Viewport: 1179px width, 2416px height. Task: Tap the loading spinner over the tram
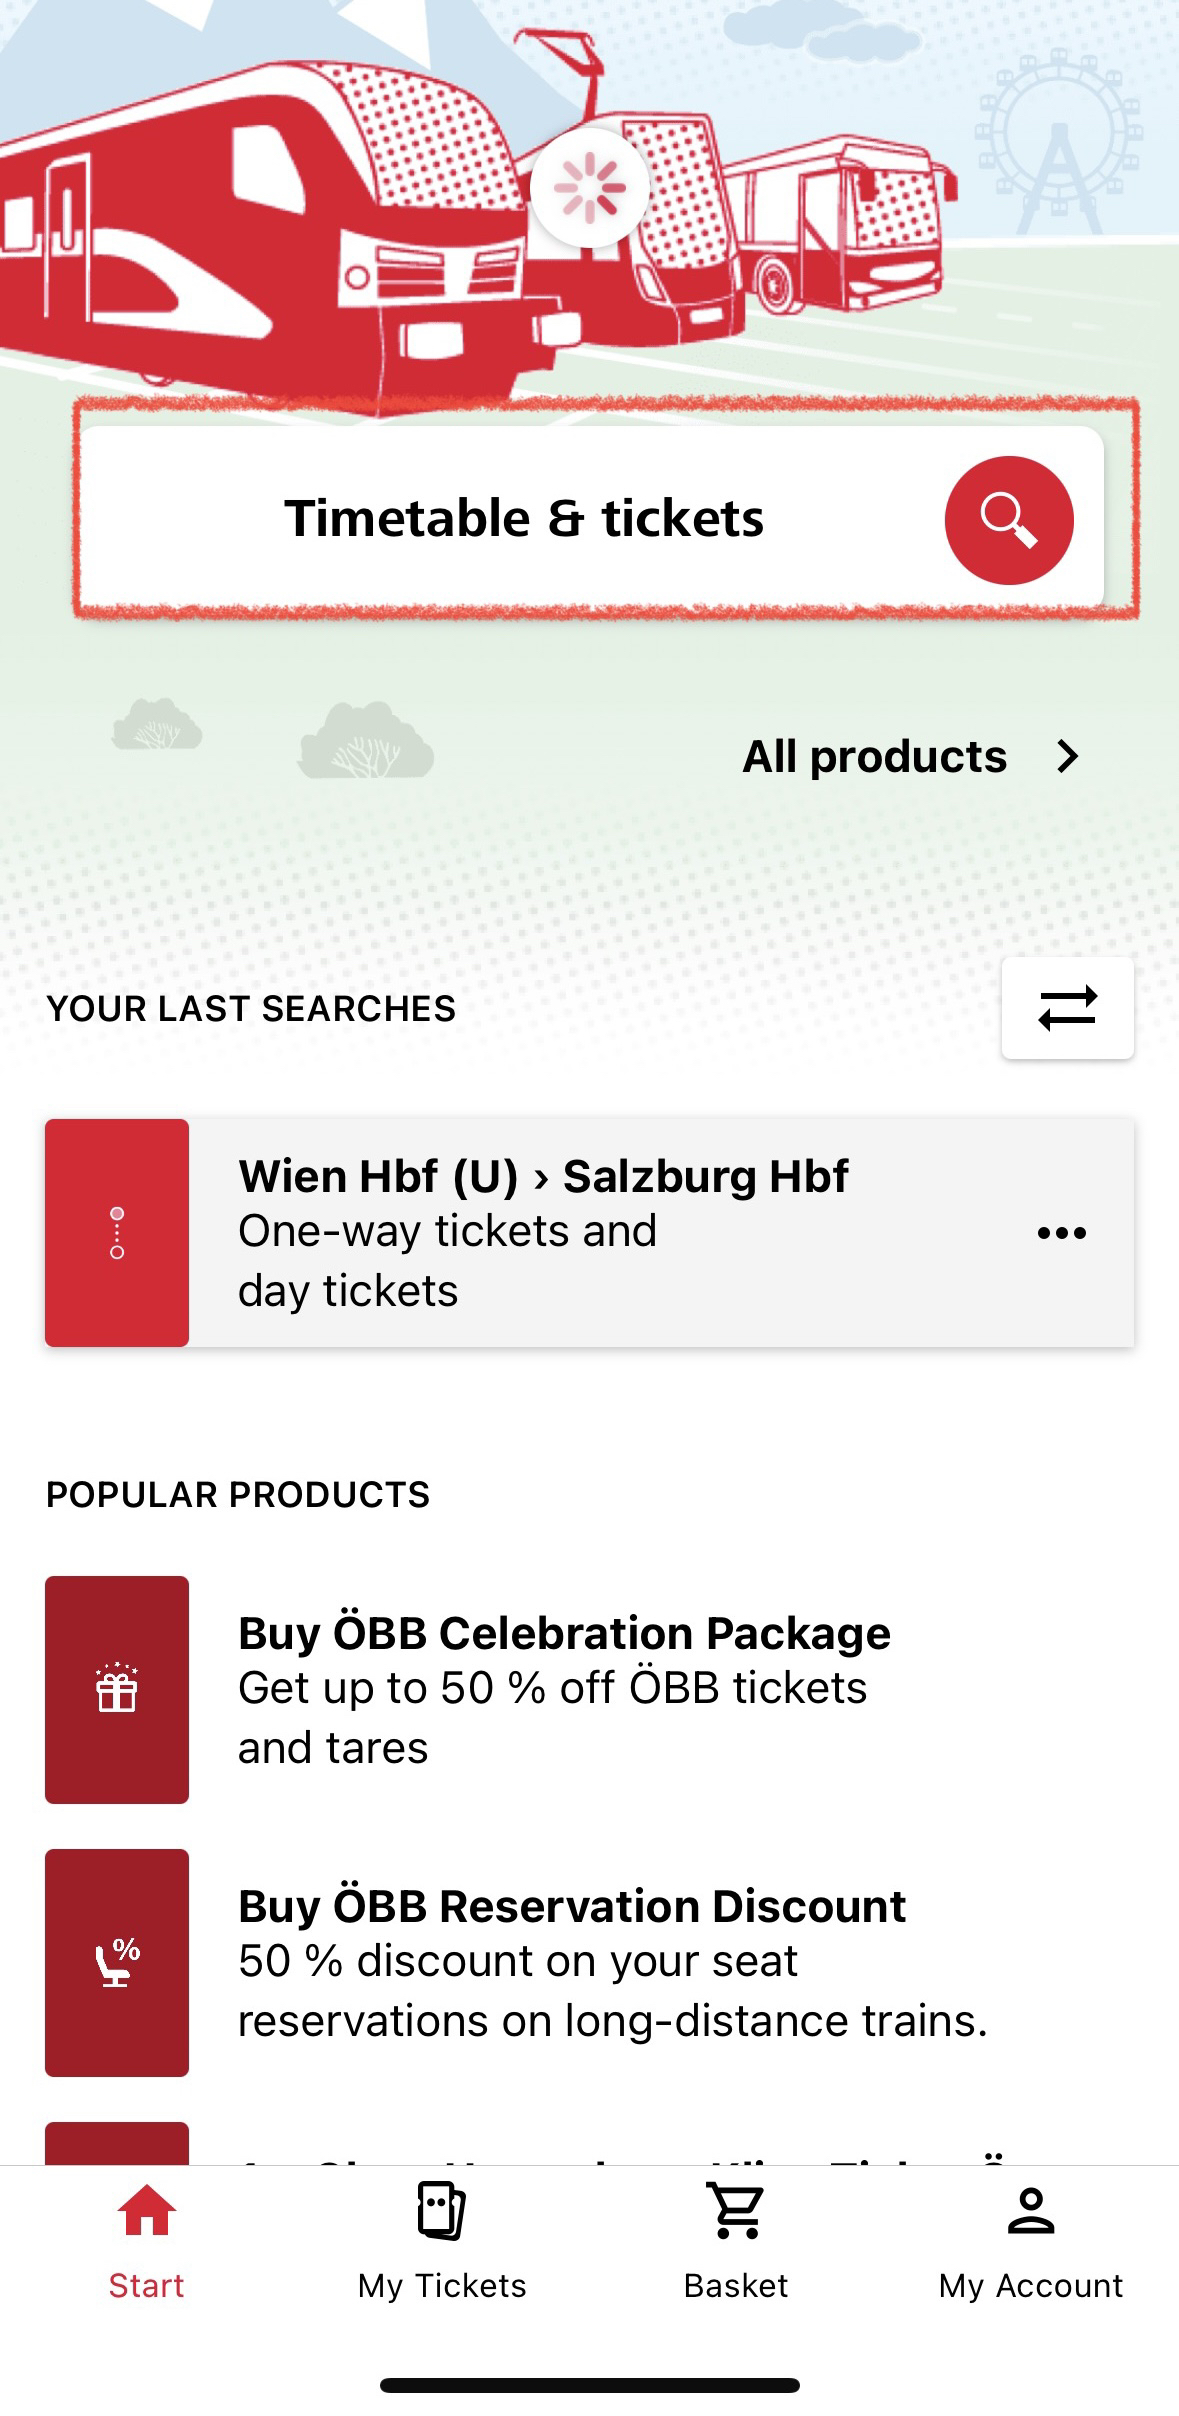[x=590, y=188]
